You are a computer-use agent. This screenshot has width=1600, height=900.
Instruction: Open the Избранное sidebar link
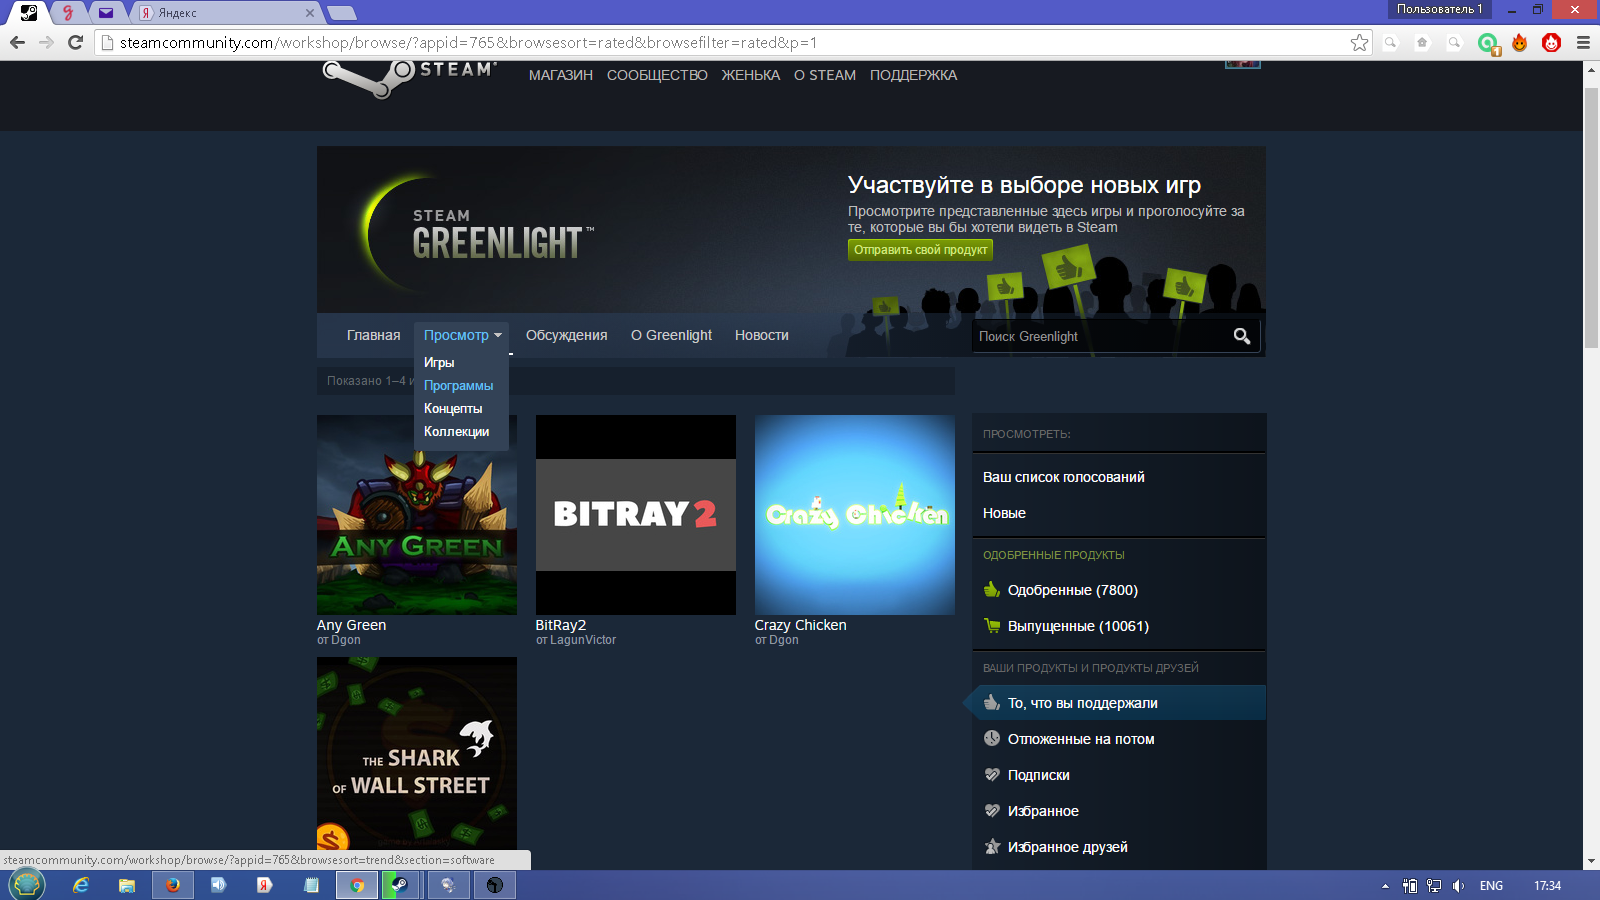click(x=1043, y=811)
